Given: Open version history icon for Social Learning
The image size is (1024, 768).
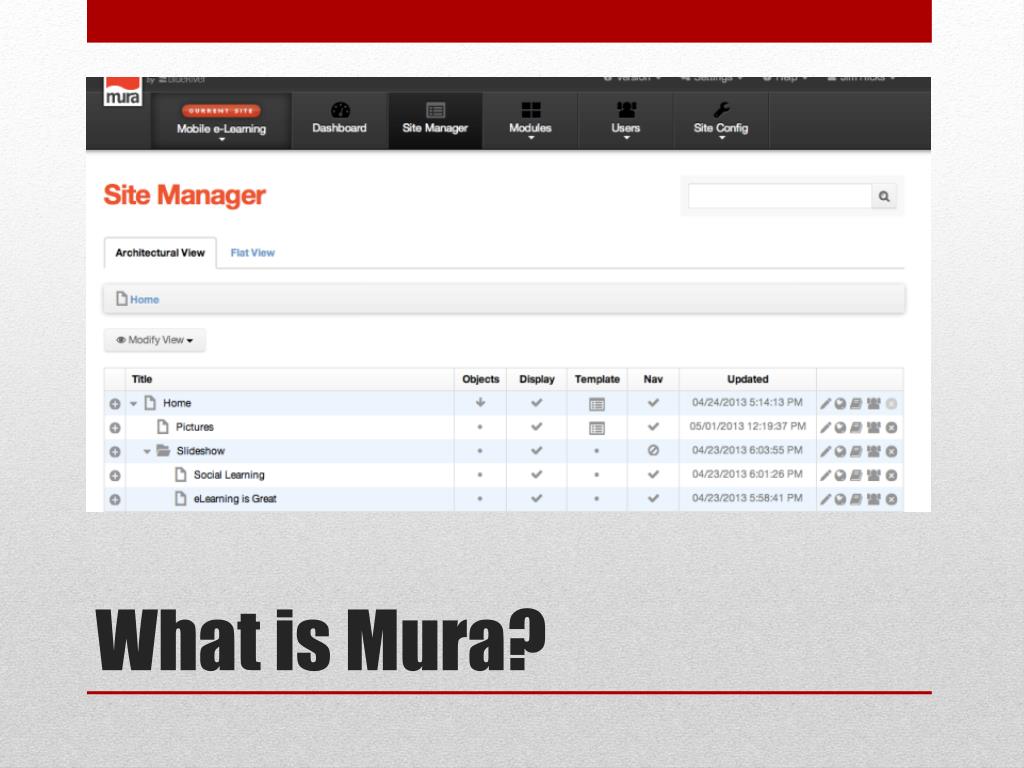Looking at the screenshot, I should pos(856,475).
